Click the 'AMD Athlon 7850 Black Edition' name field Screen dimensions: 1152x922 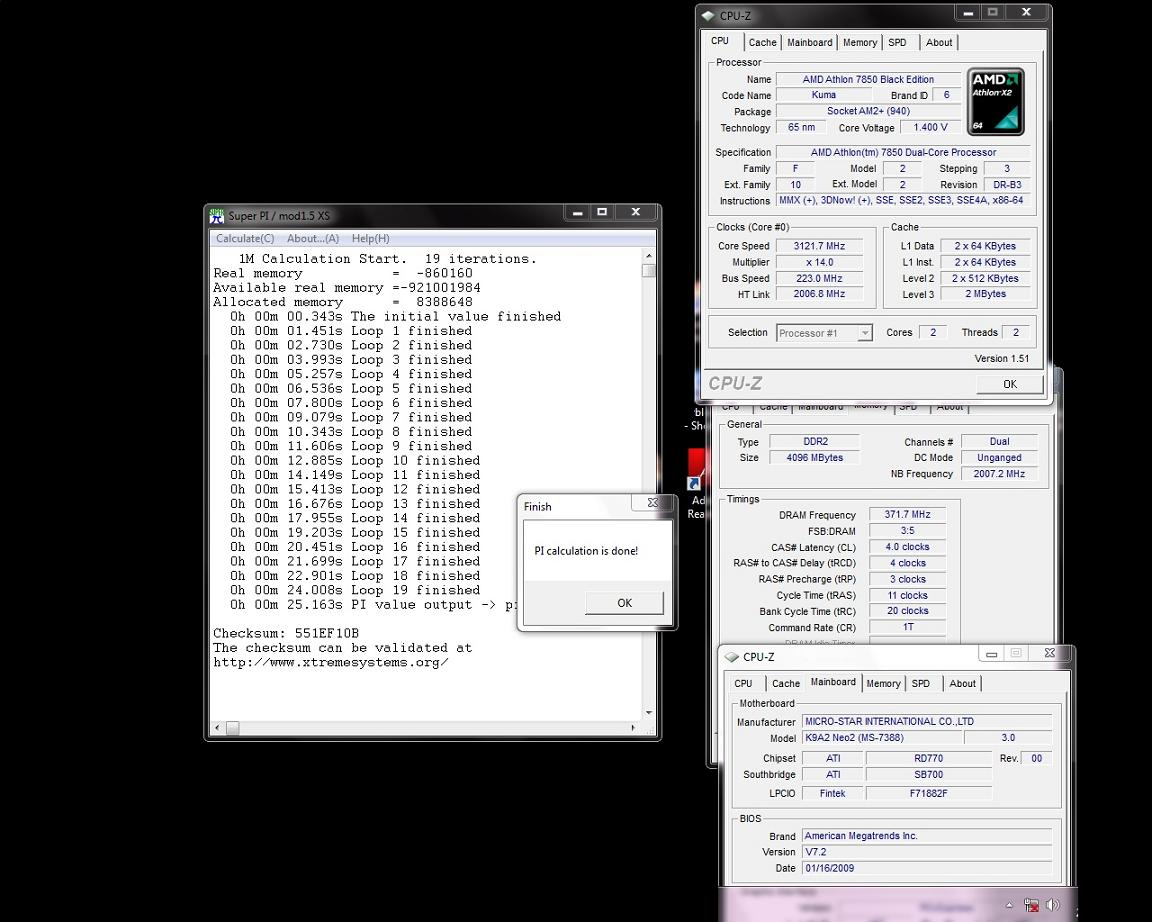(x=868, y=79)
